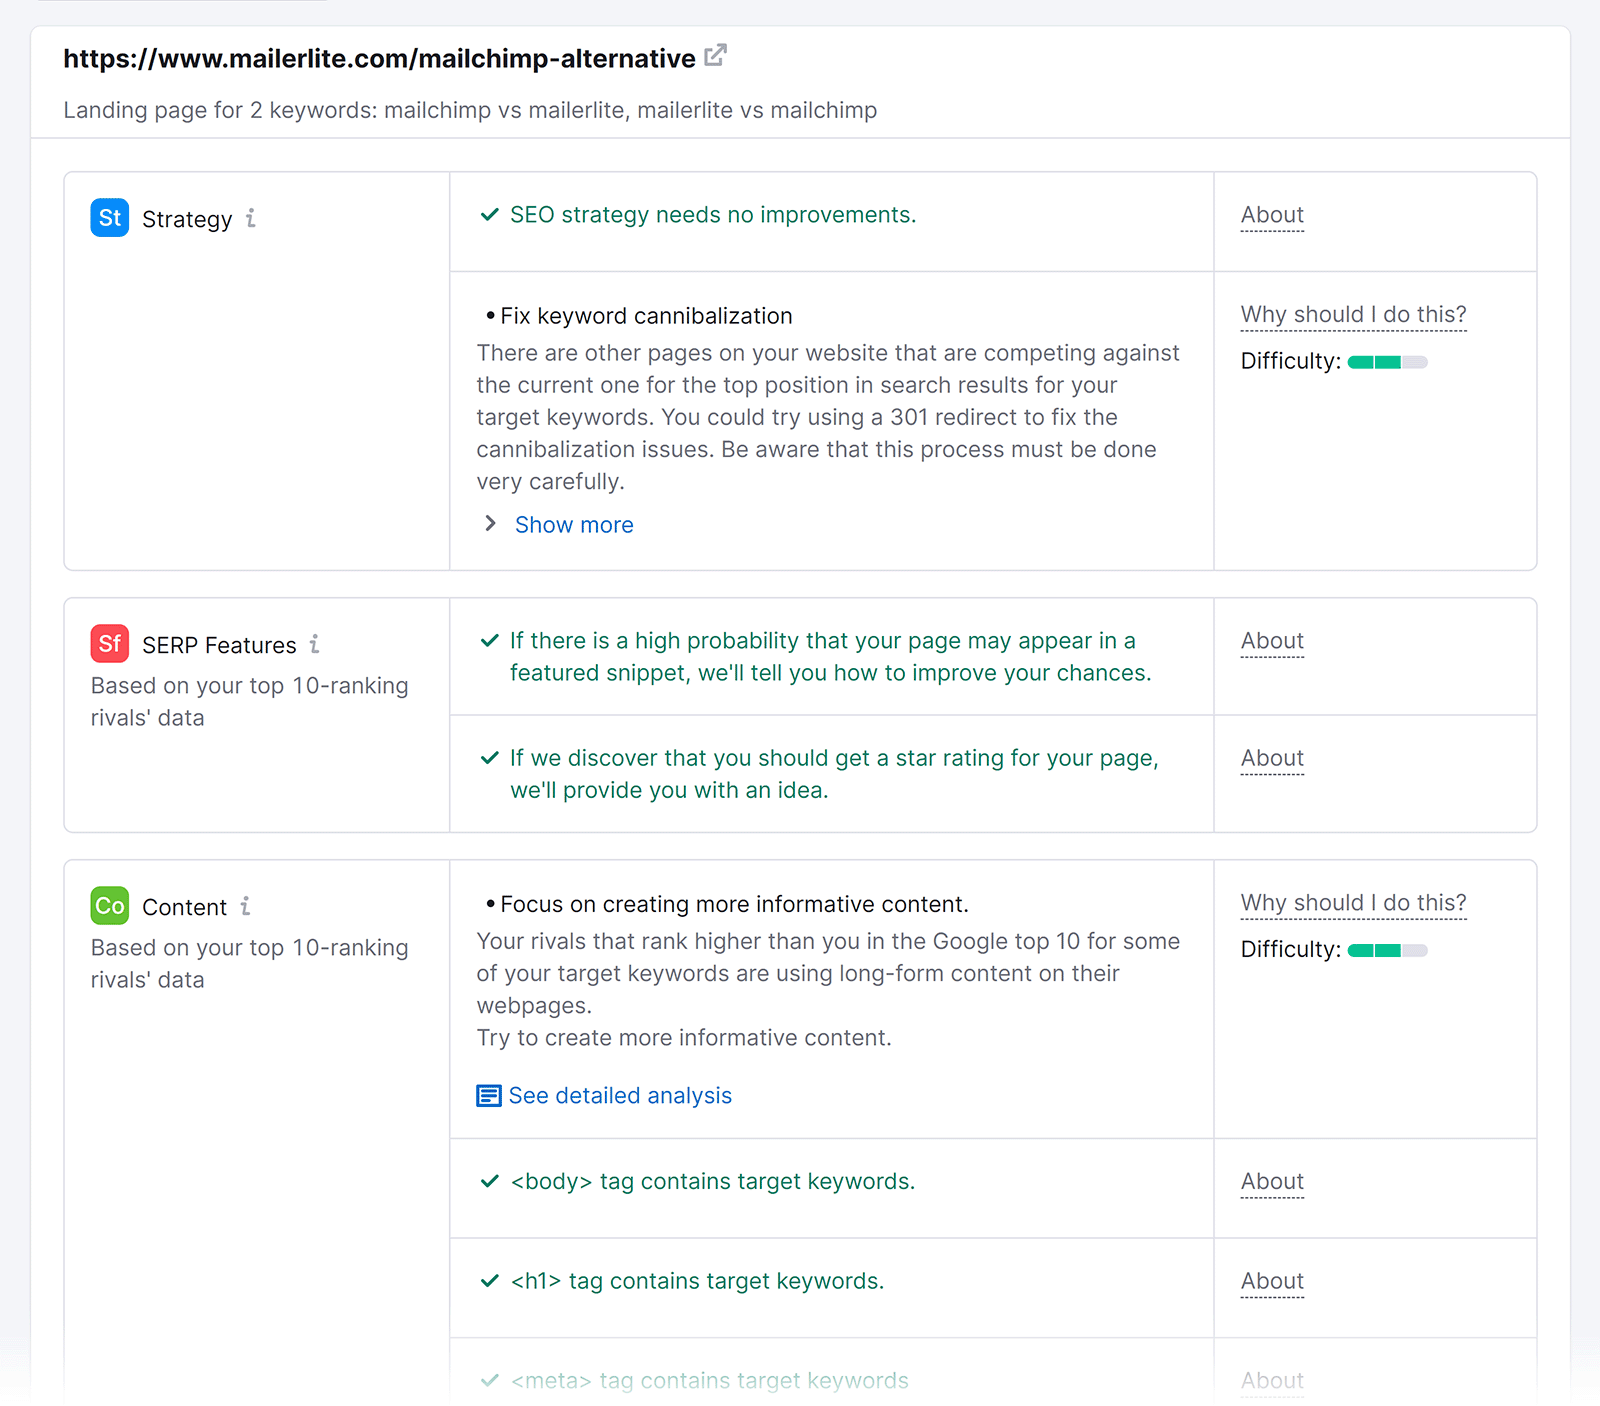Viewport: 1600px width, 1406px height.
Task: Click the Difficulty progress bar in Strategy section
Action: [1388, 361]
